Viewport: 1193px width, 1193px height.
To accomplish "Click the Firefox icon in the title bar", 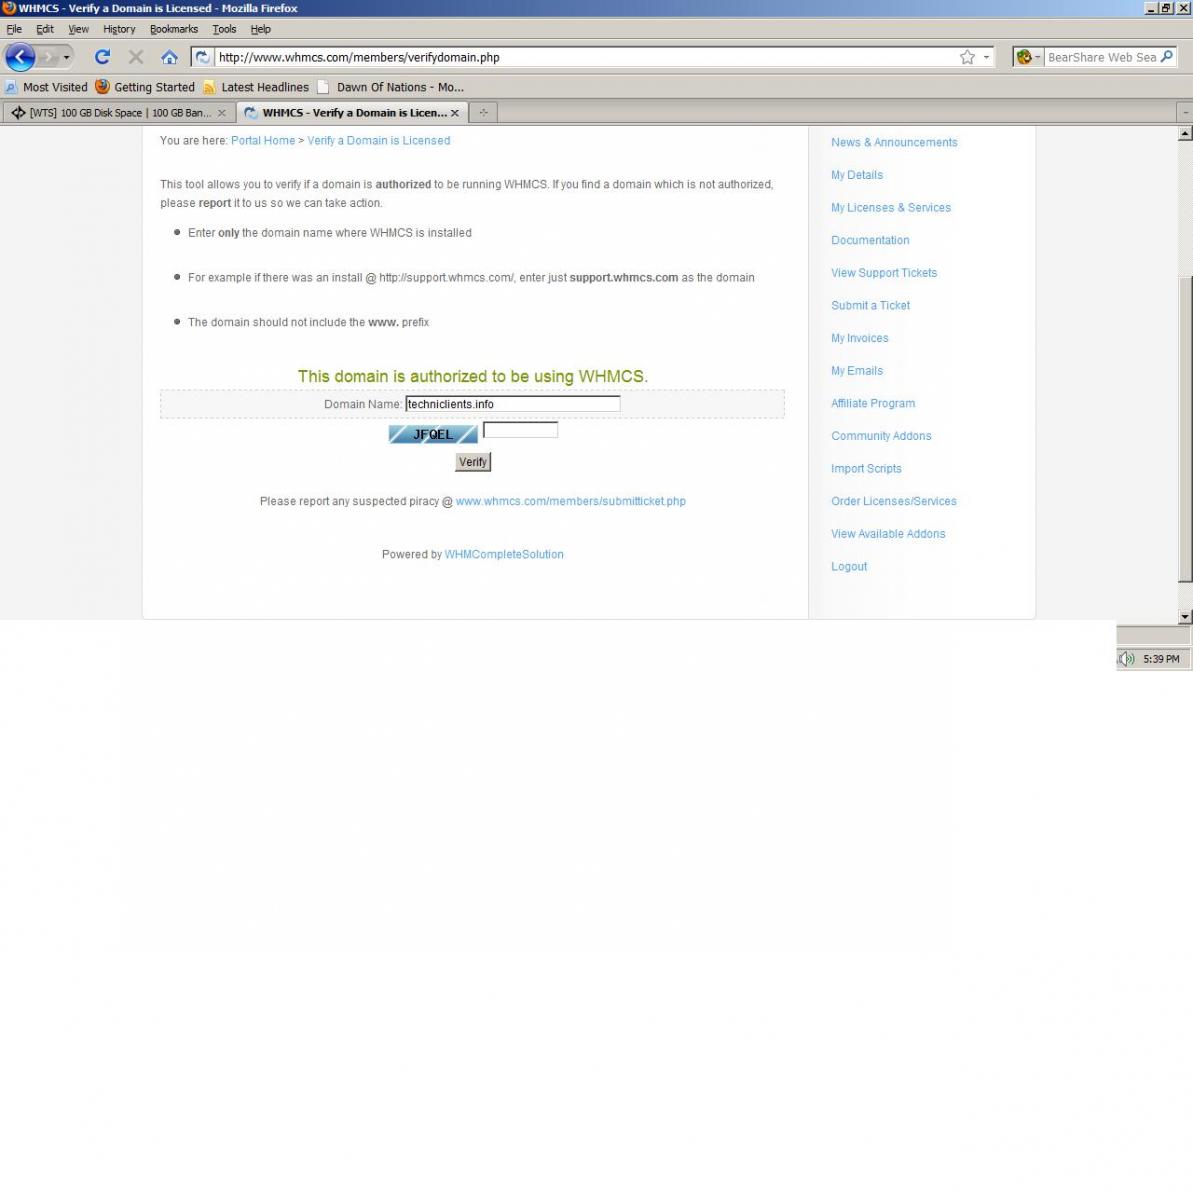I will [9, 8].
